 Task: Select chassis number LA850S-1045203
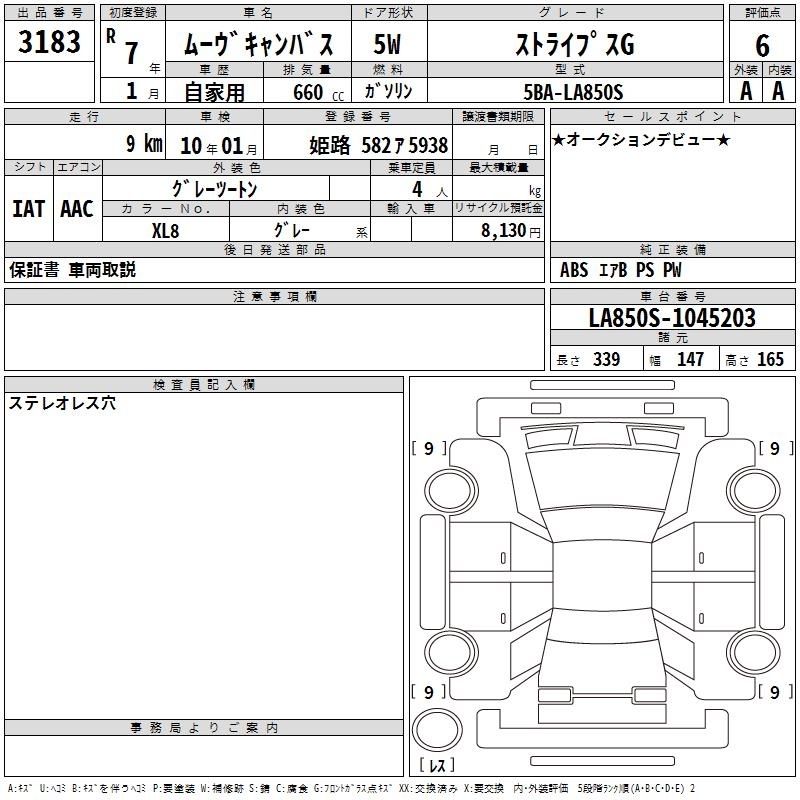(x=671, y=318)
